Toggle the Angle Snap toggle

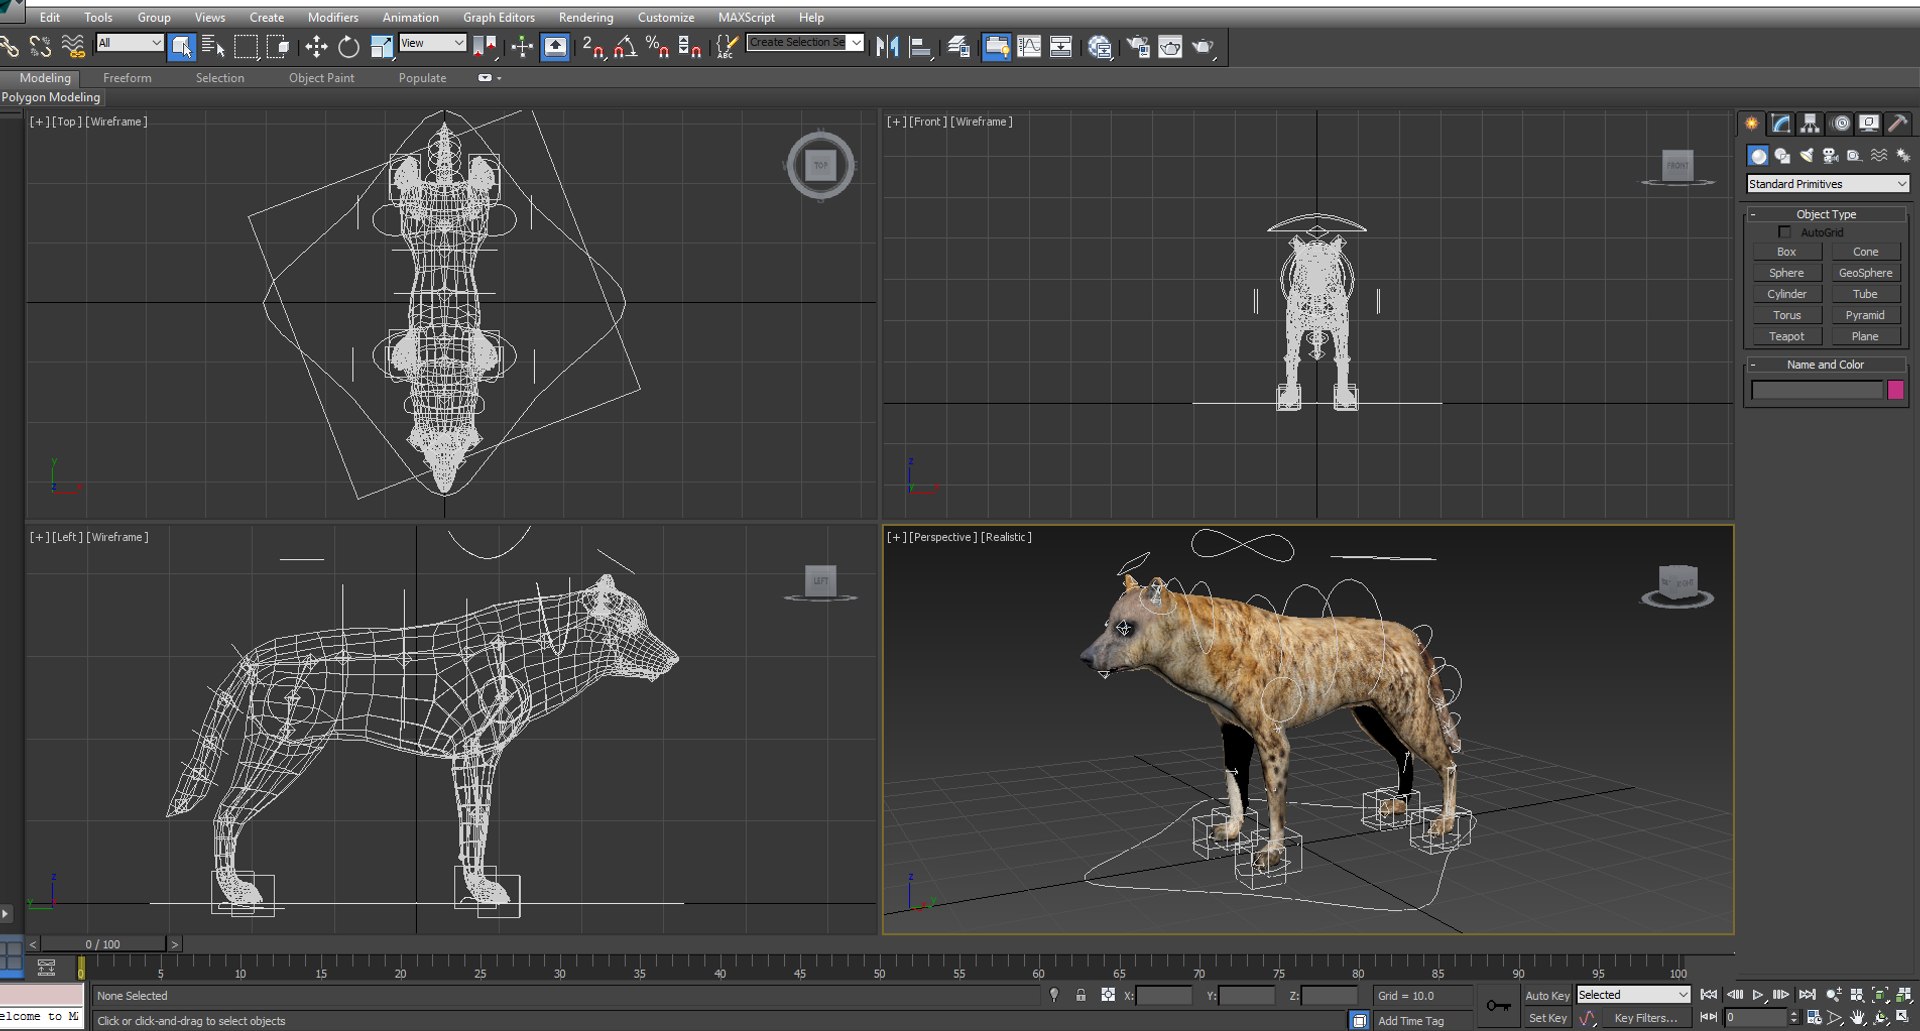[625, 46]
